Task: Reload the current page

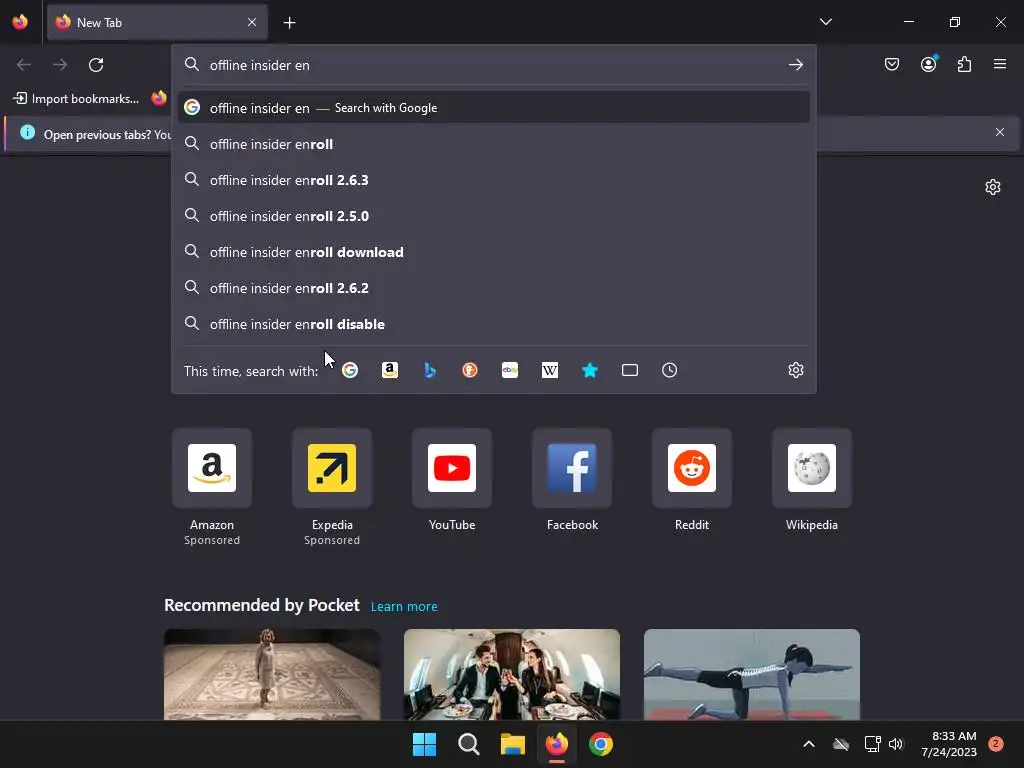Action: click(96, 65)
